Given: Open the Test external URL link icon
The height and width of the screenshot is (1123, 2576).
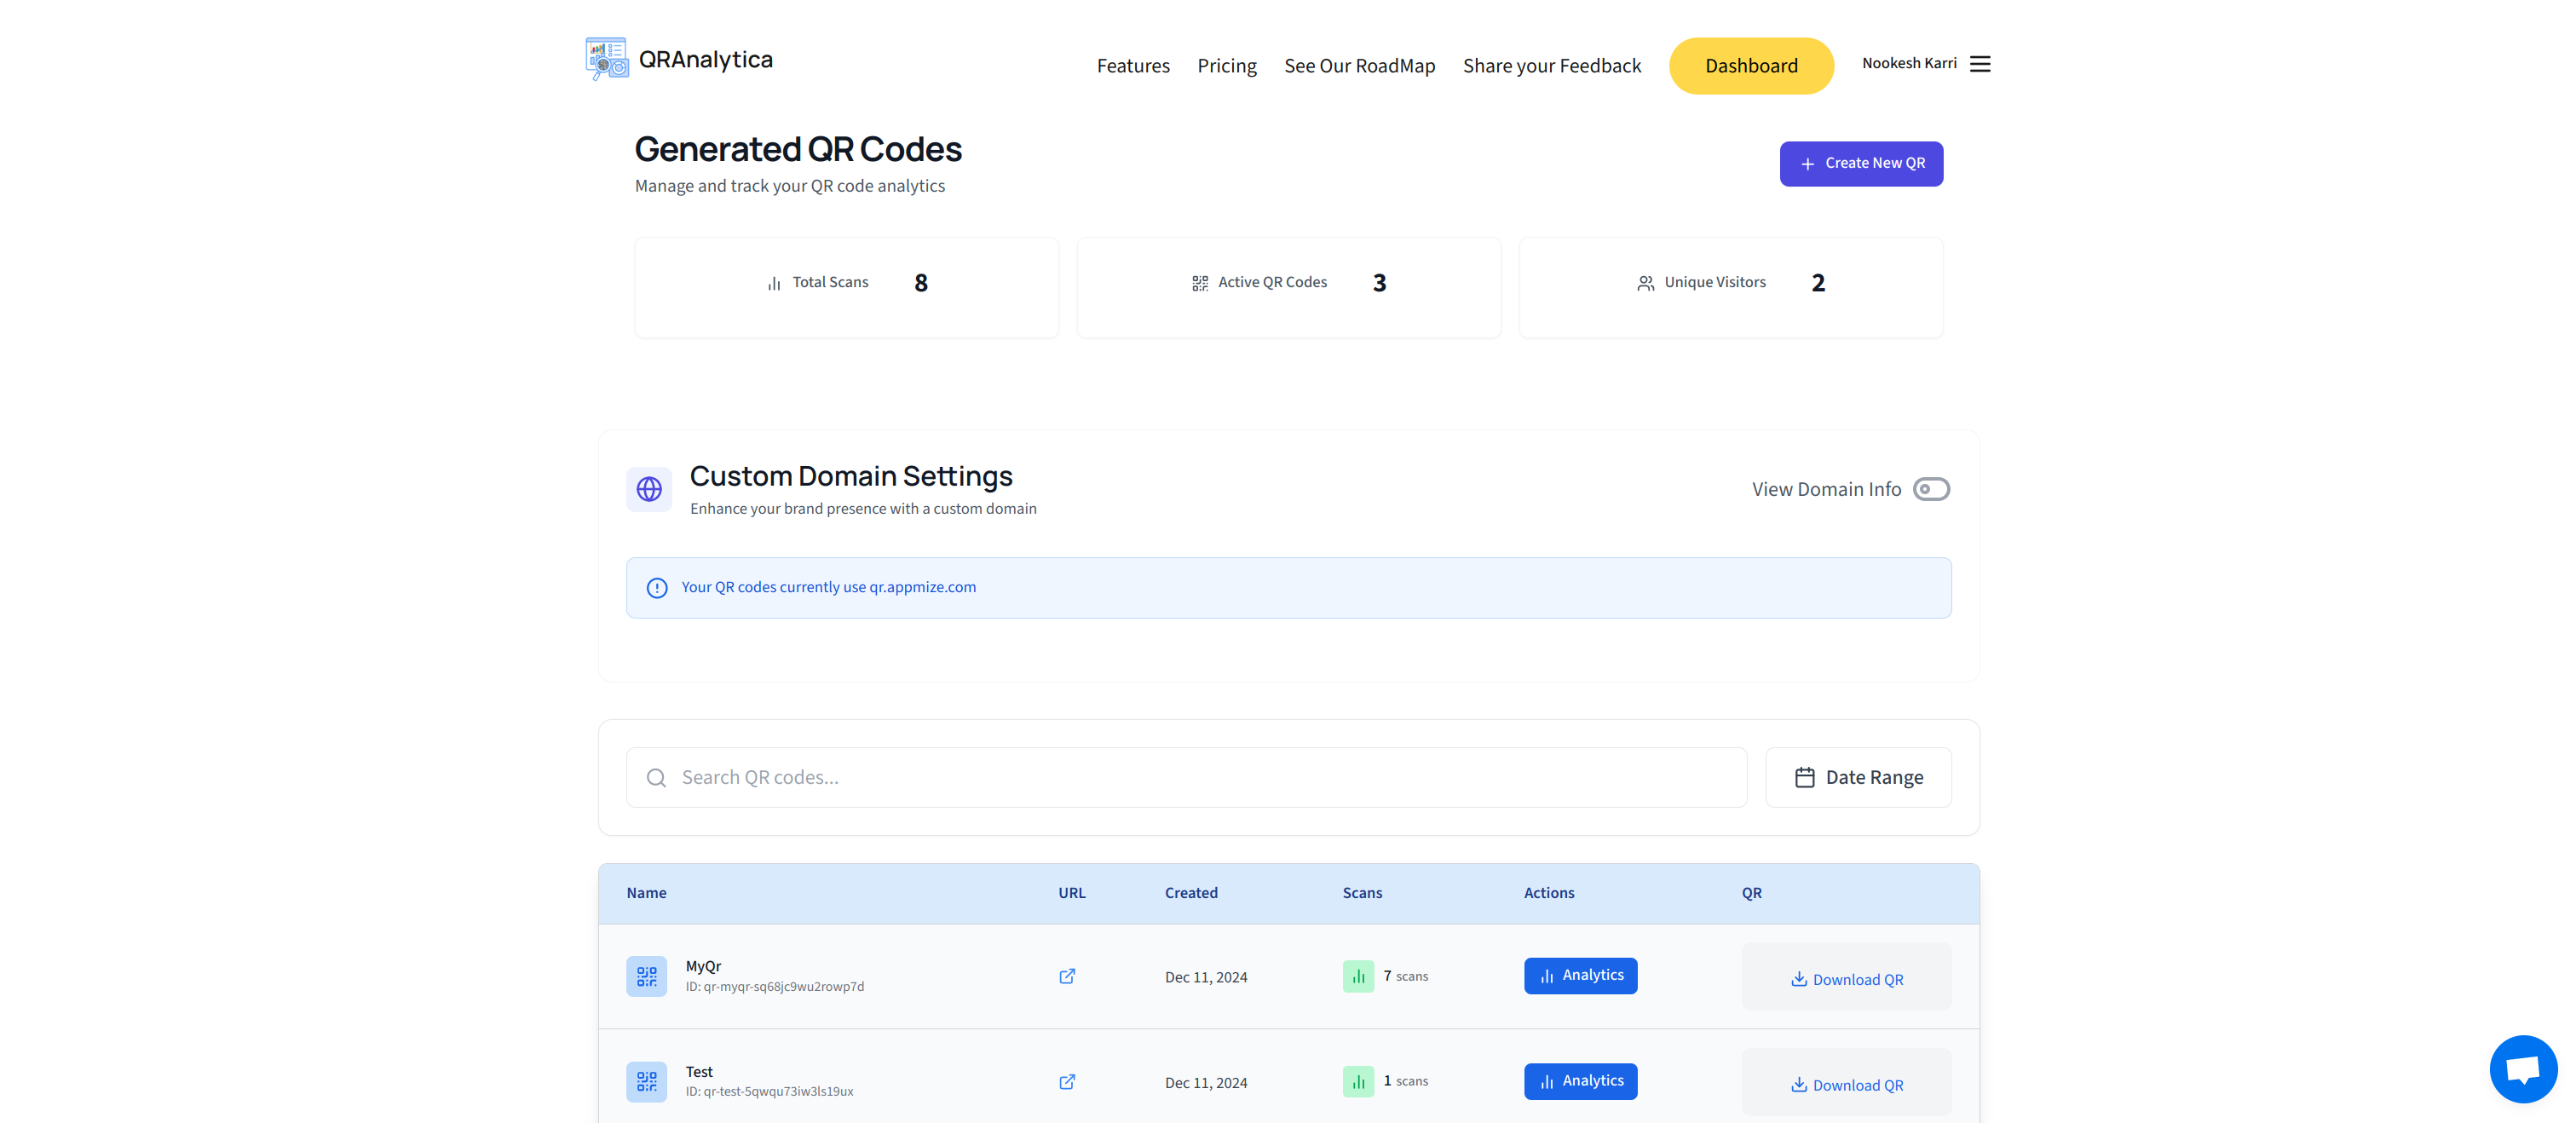Looking at the screenshot, I should (1067, 1082).
